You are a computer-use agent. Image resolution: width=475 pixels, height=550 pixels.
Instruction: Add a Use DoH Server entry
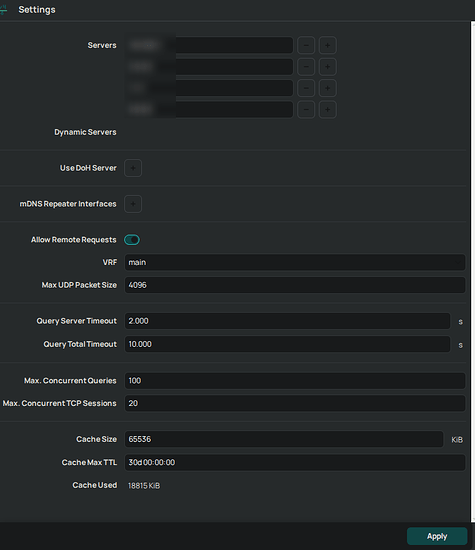133,168
